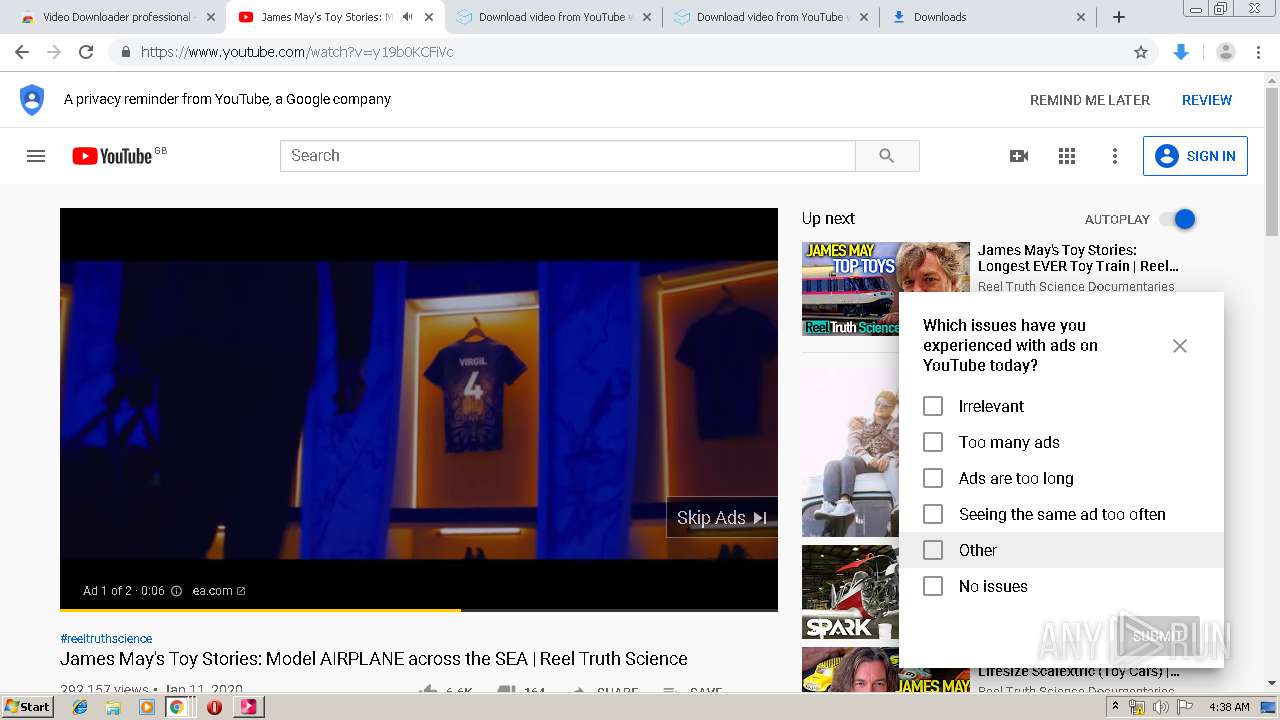Open media player from taskbar
Viewport: 1280px width, 720px height.
pos(147,707)
